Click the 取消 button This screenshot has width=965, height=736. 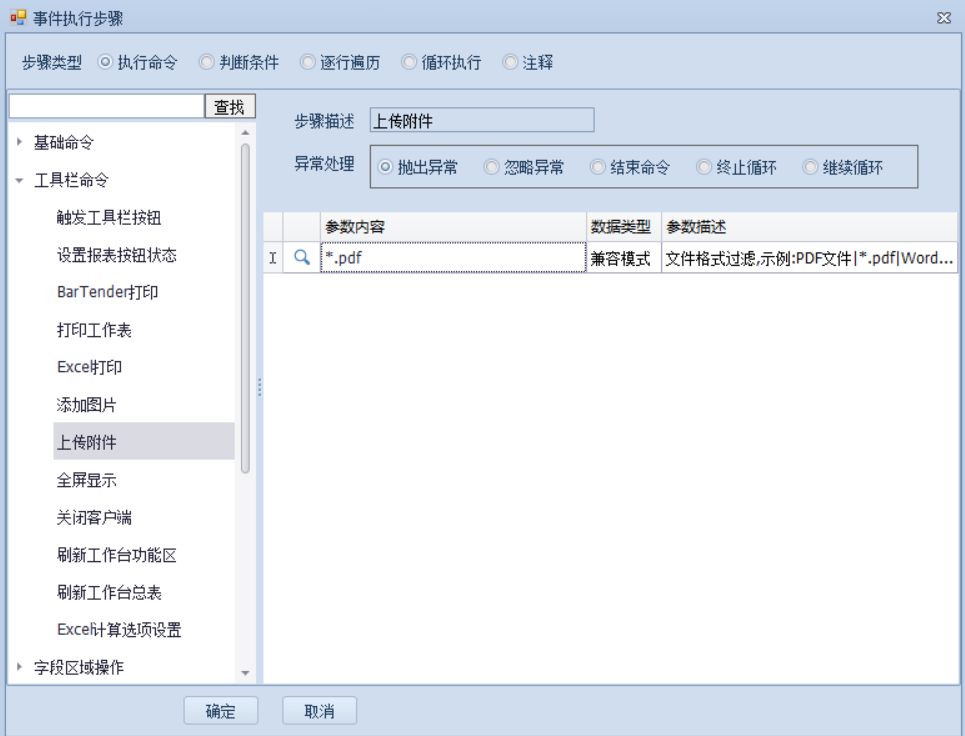[x=319, y=711]
